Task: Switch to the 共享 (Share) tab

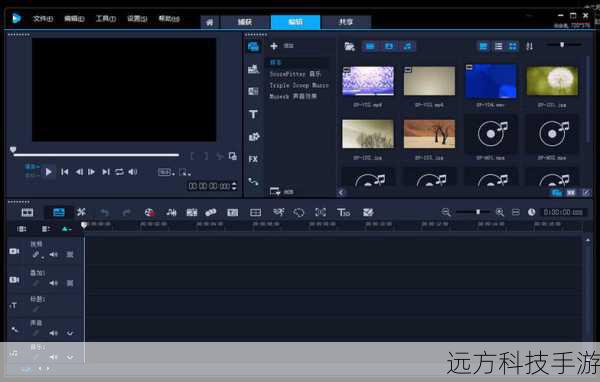Action: click(x=346, y=22)
